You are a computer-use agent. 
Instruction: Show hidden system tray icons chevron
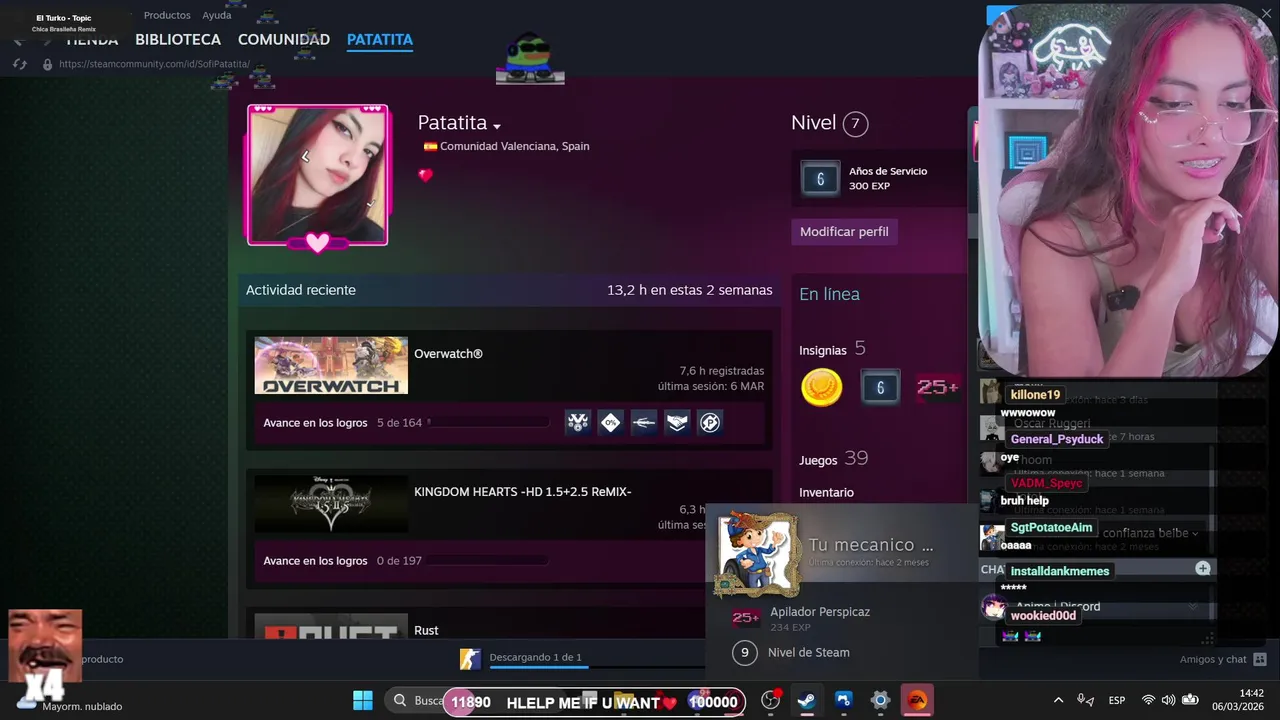(1058, 700)
